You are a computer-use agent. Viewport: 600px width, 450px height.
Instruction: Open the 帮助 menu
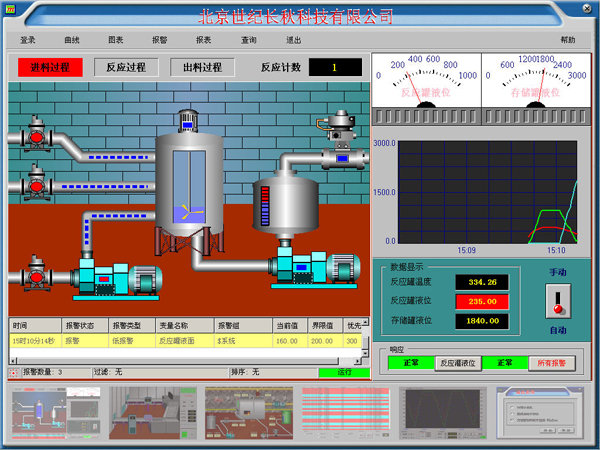568,40
